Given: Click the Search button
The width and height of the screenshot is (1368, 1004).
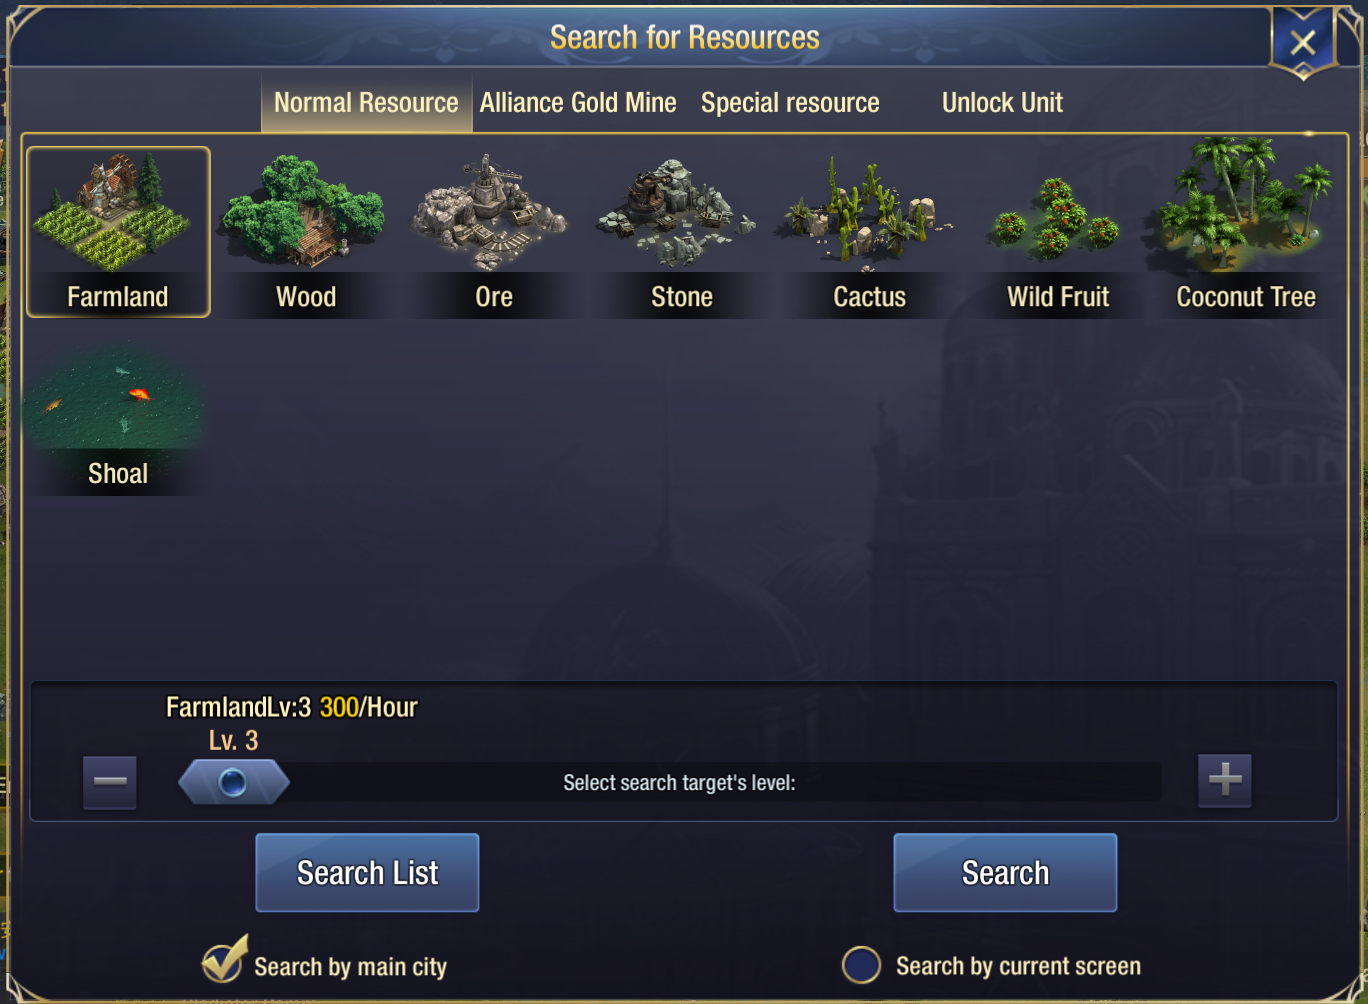Looking at the screenshot, I should (x=1005, y=873).
